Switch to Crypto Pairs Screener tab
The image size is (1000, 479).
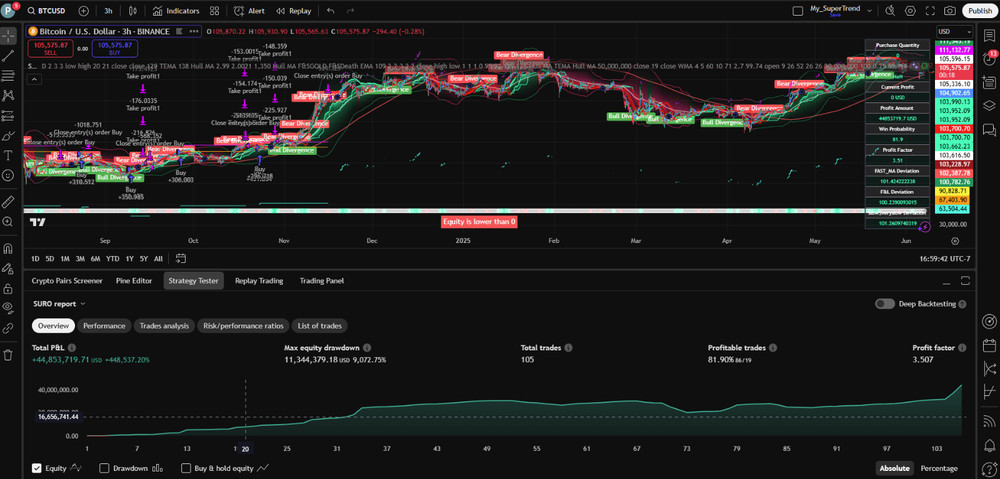(x=67, y=281)
